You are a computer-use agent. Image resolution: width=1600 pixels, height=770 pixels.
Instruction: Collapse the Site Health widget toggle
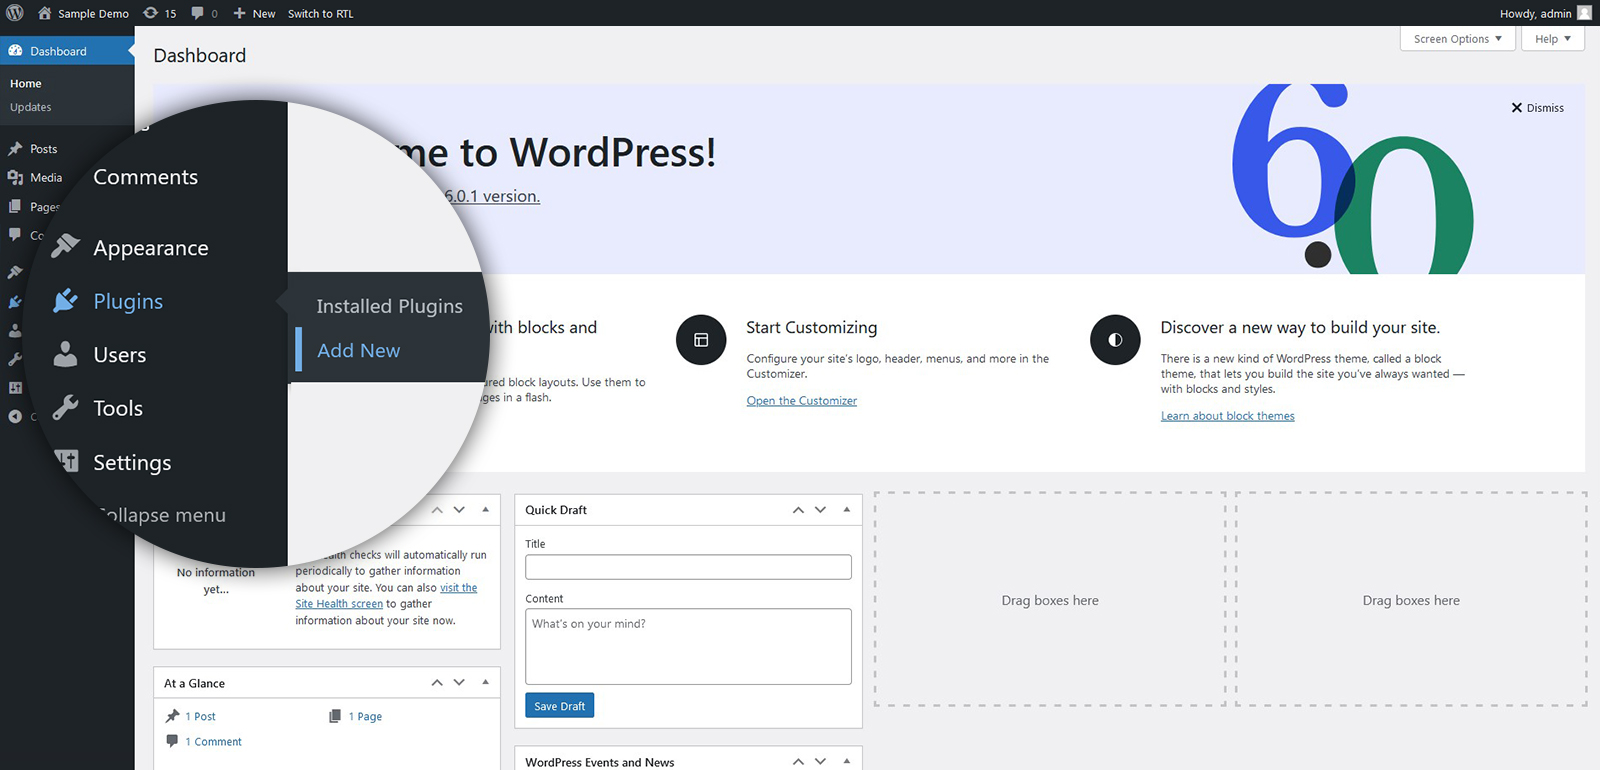[485, 510]
